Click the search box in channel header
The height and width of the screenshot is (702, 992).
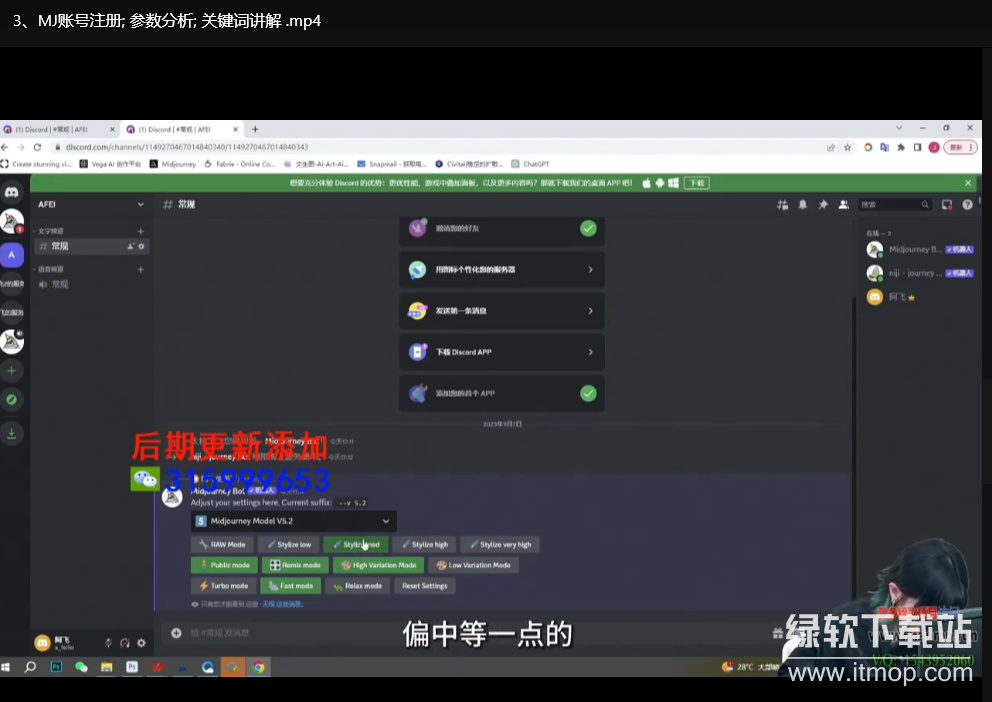894,204
